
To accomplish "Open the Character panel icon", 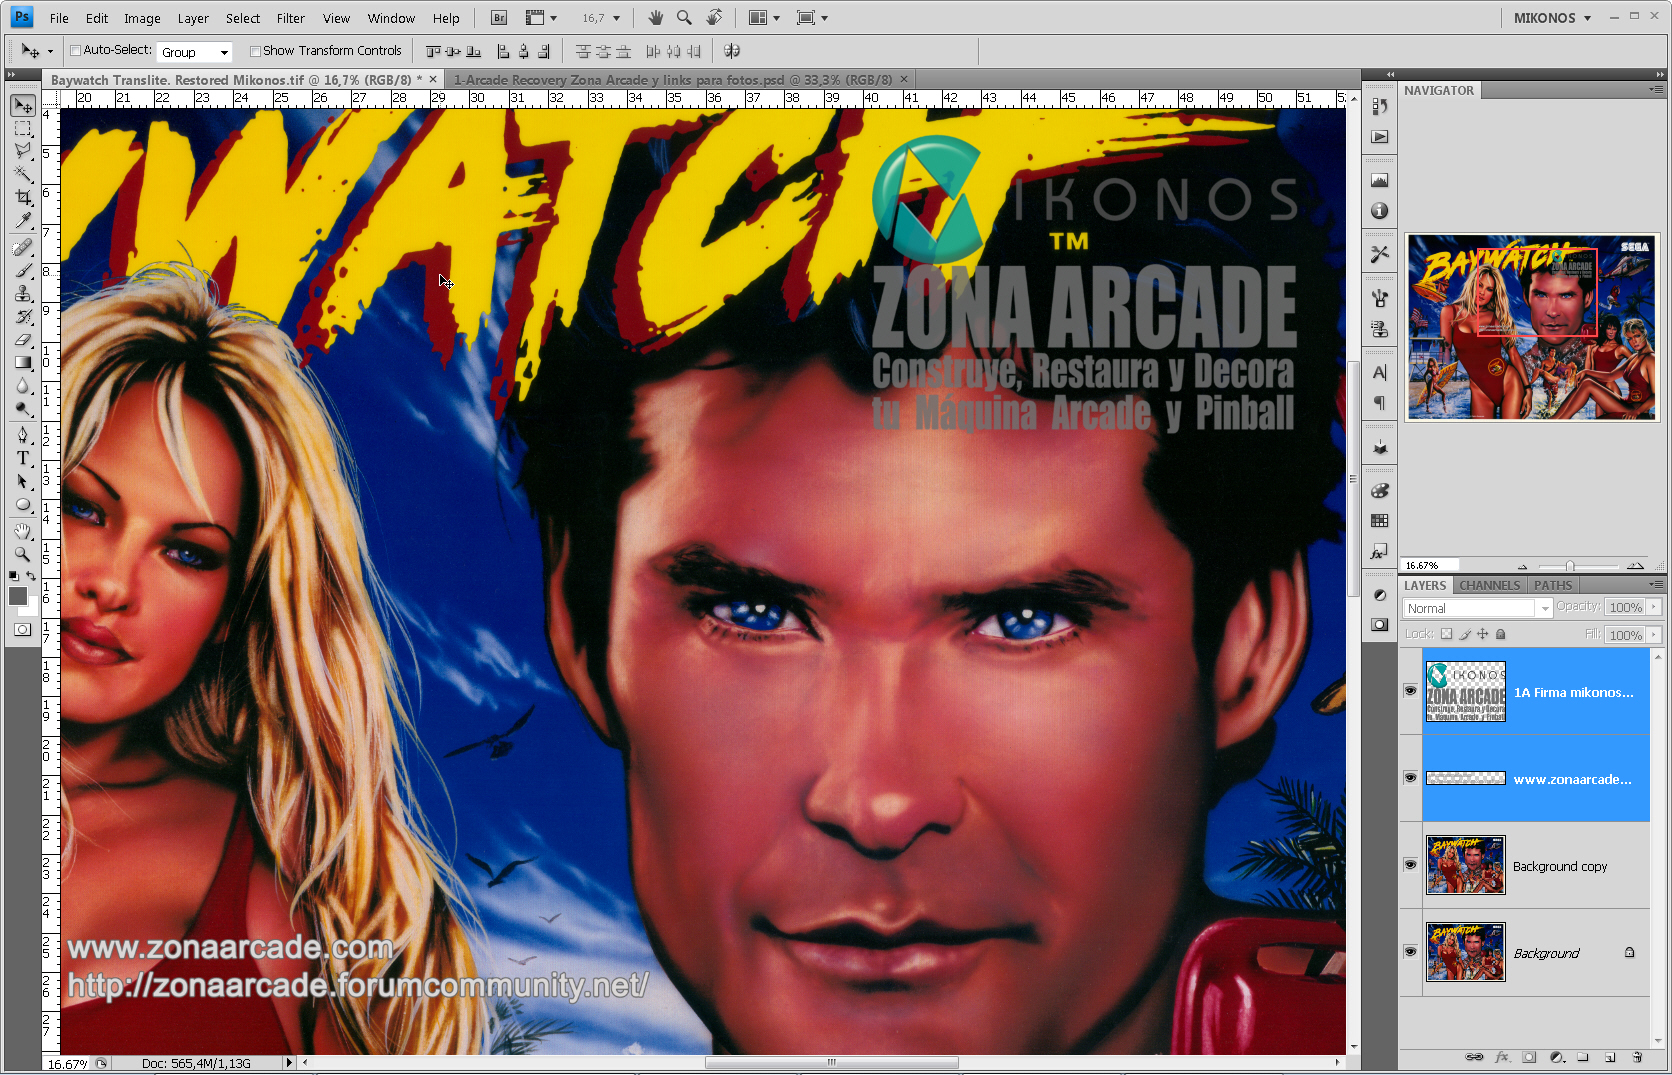I will click(x=1379, y=370).
